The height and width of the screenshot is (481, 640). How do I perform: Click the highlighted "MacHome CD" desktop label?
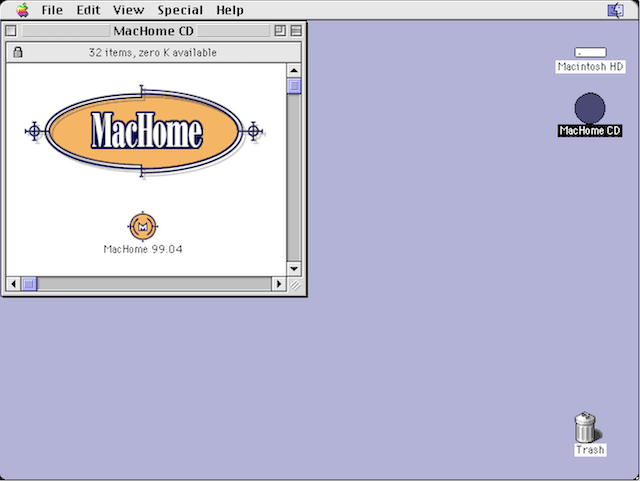(590, 131)
